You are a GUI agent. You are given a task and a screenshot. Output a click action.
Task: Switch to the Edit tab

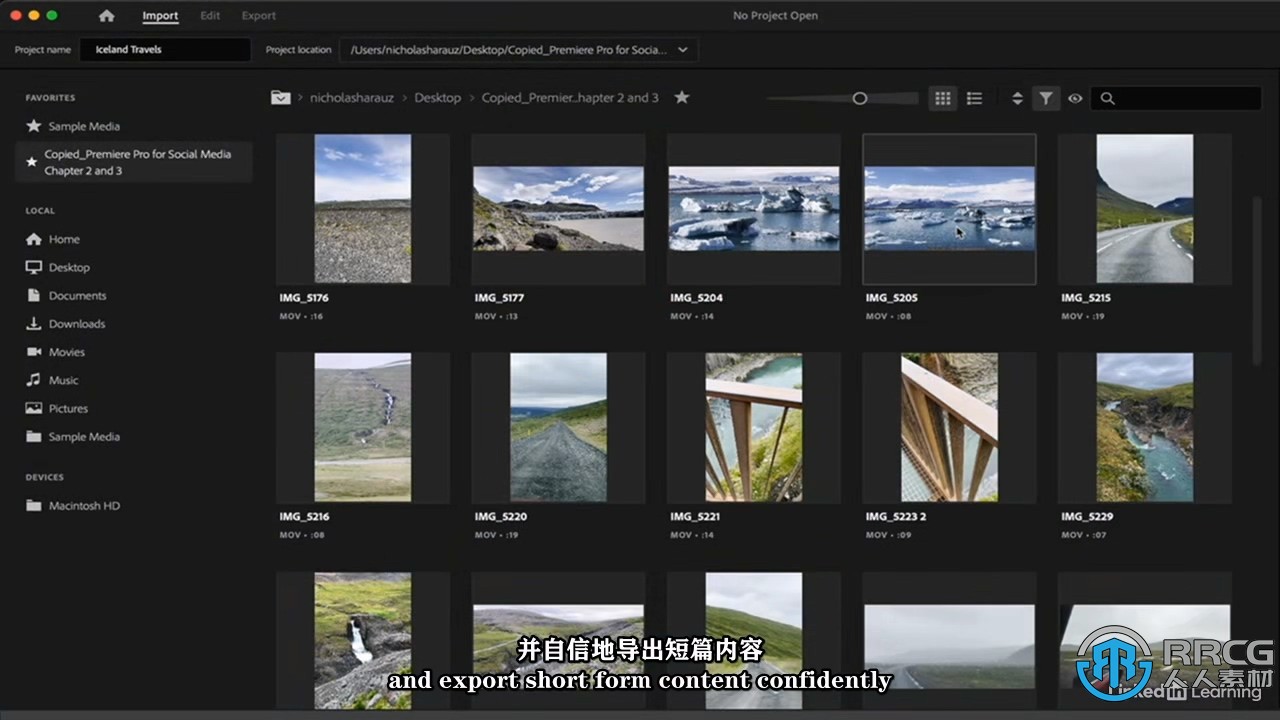coord(210,16)
